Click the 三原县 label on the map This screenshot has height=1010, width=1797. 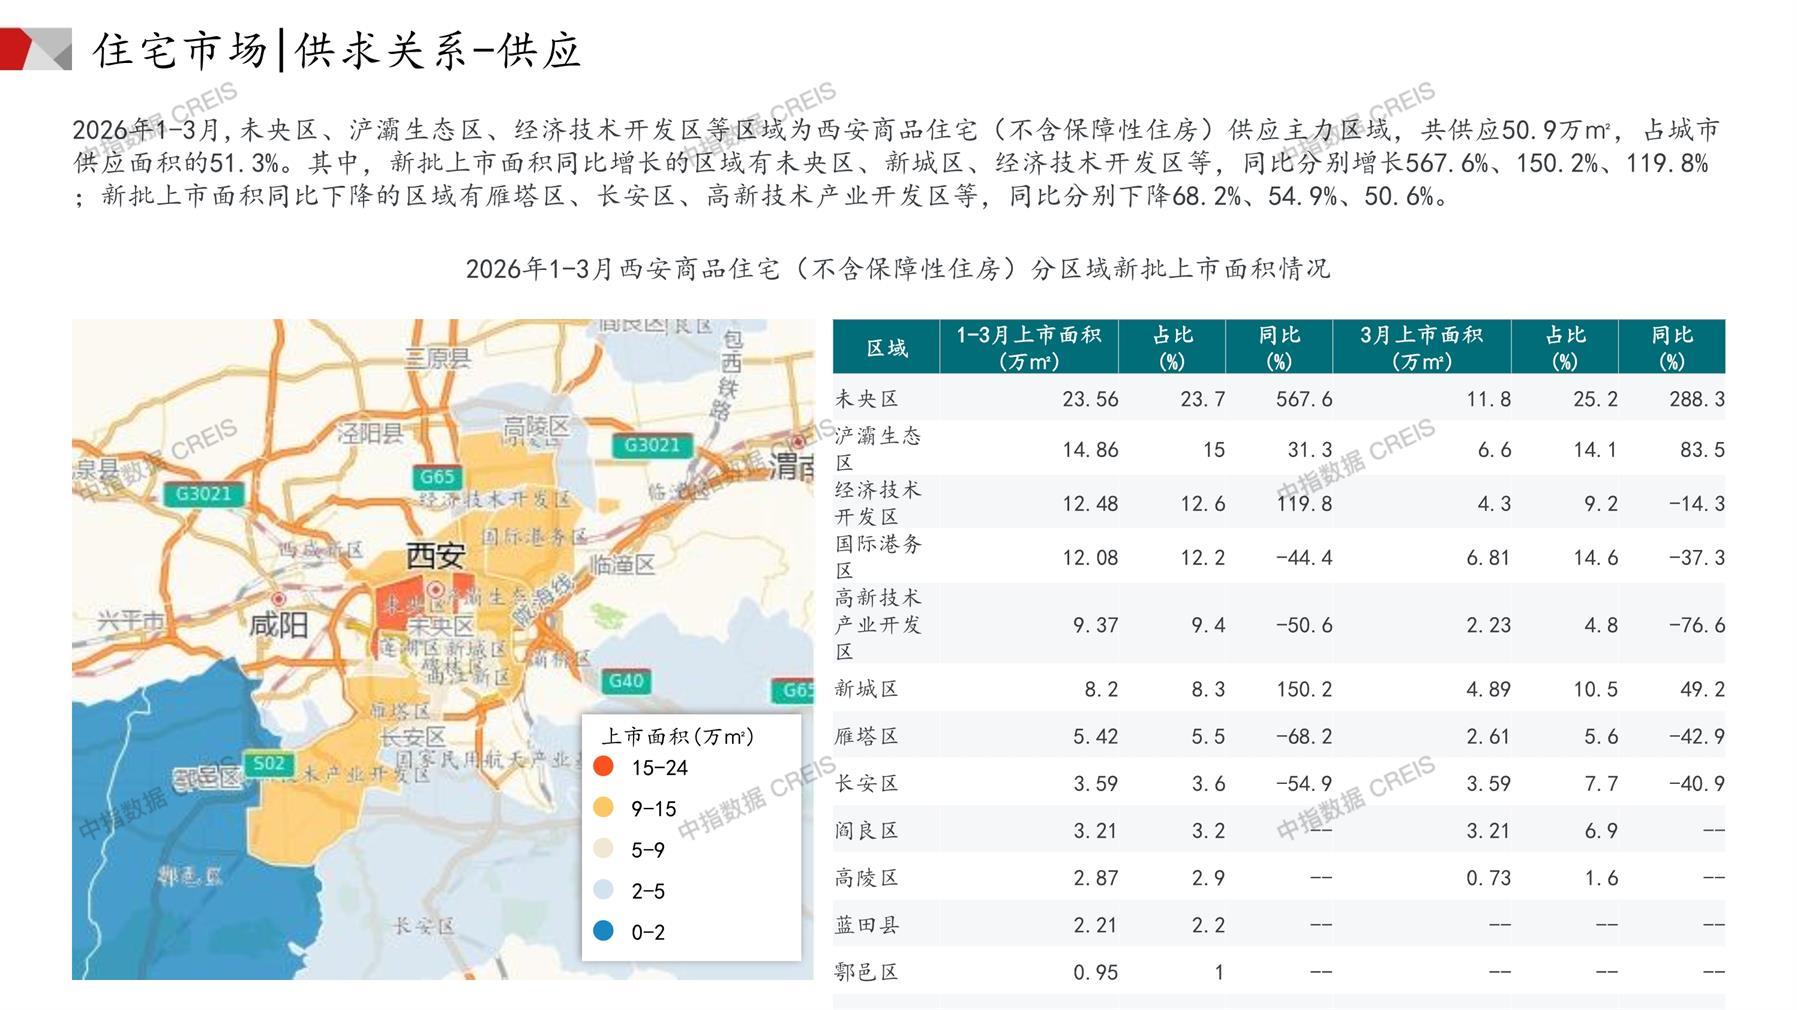[x=437, y=357]
